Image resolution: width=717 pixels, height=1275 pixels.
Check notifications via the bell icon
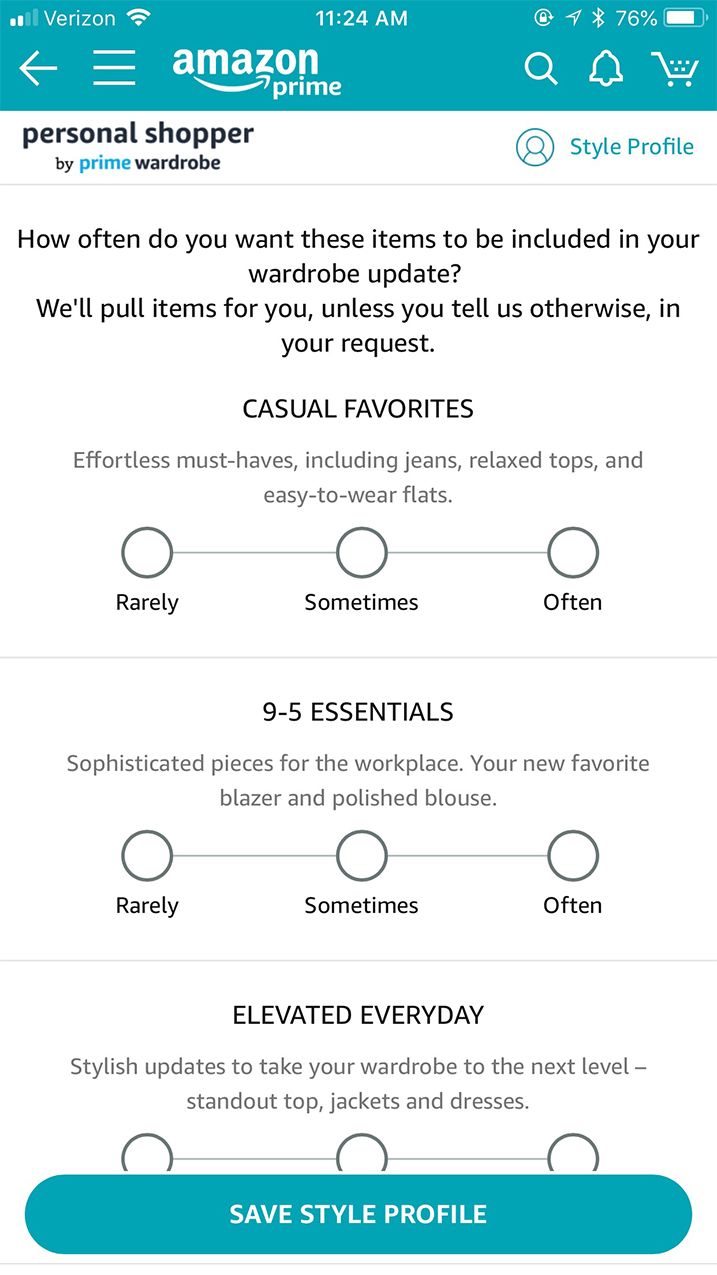point(606,68)
